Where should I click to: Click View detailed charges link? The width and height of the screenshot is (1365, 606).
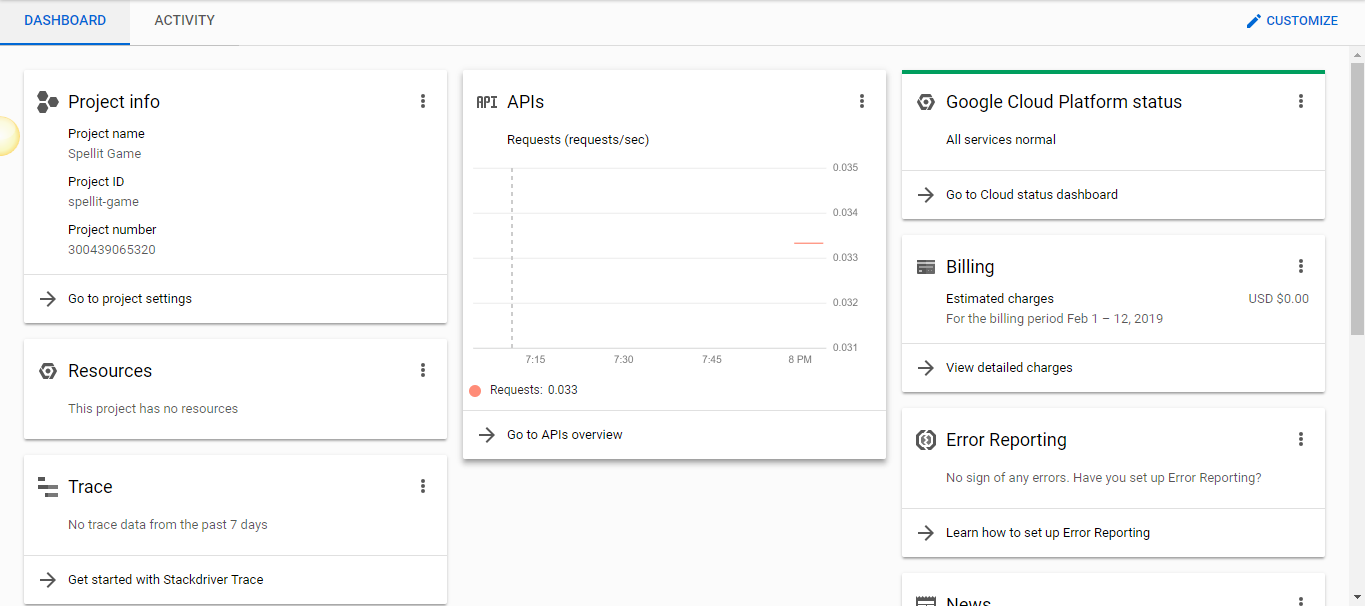1008,368
